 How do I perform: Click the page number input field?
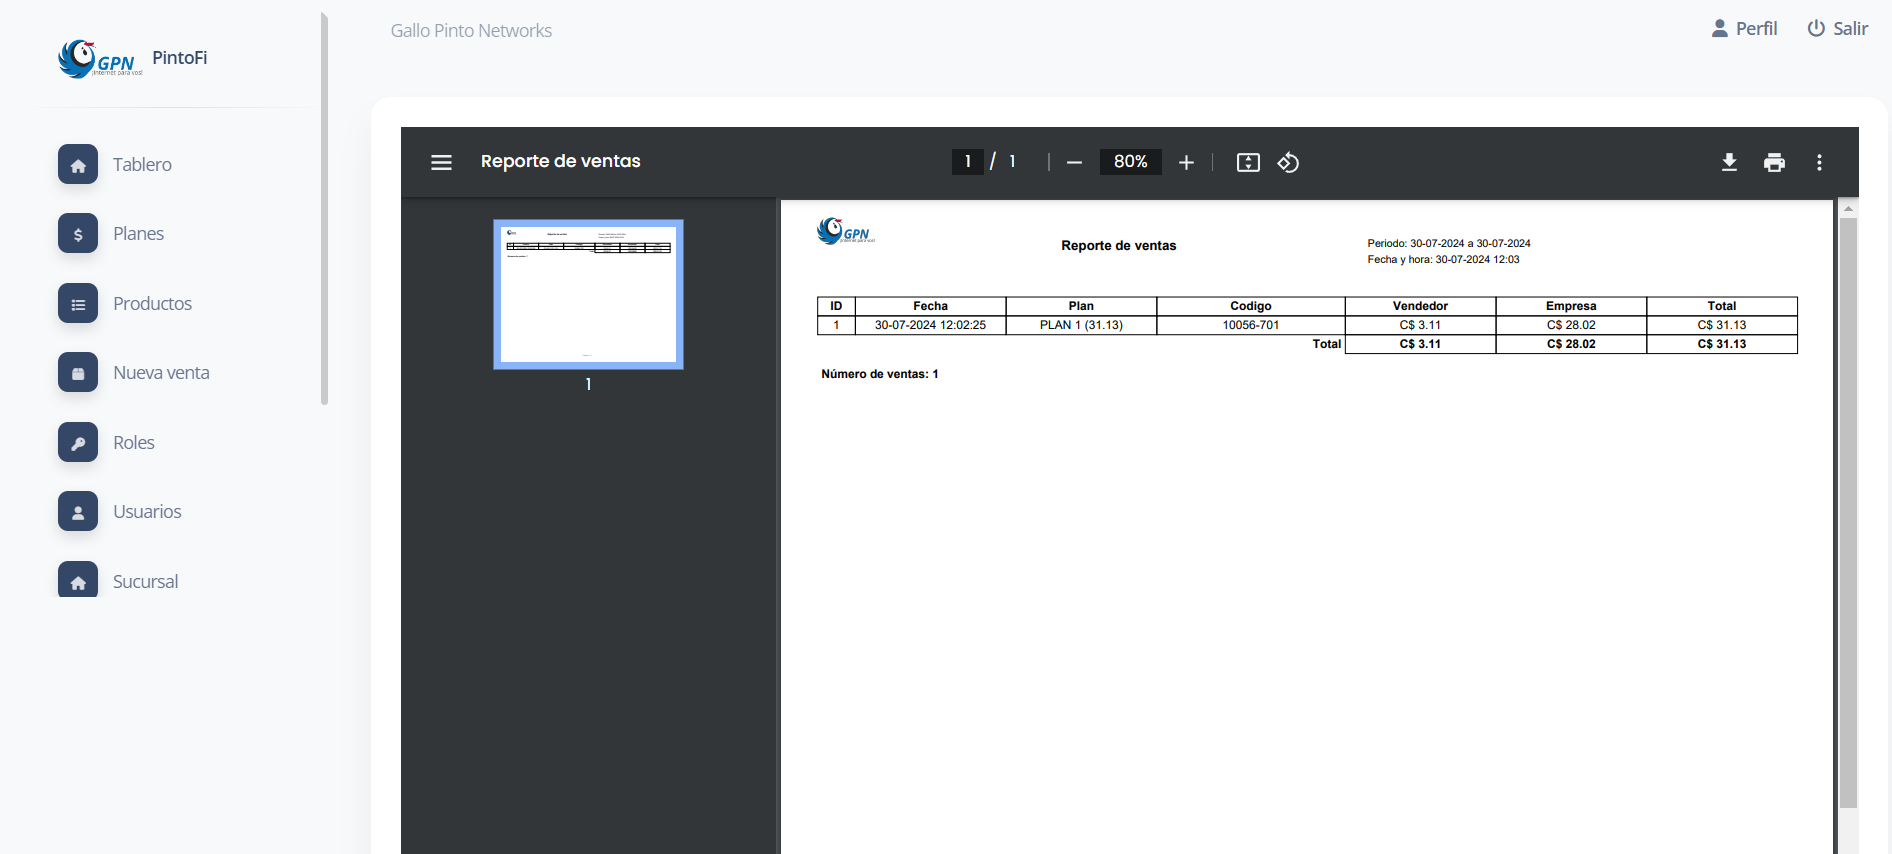[x=967, y=162]
